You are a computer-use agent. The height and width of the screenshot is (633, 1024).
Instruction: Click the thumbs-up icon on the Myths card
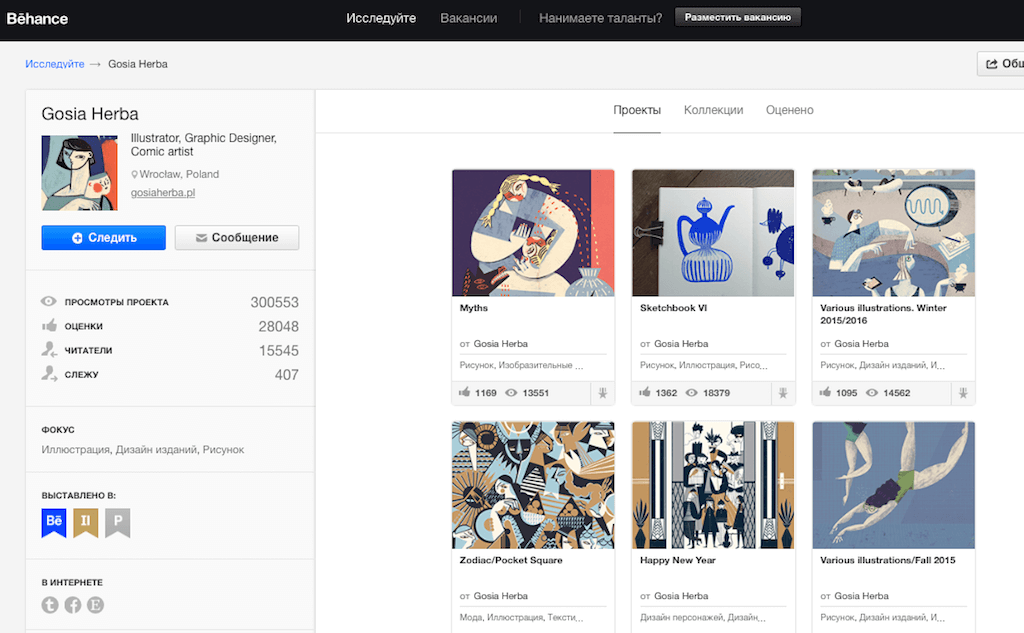pos(464,393)
